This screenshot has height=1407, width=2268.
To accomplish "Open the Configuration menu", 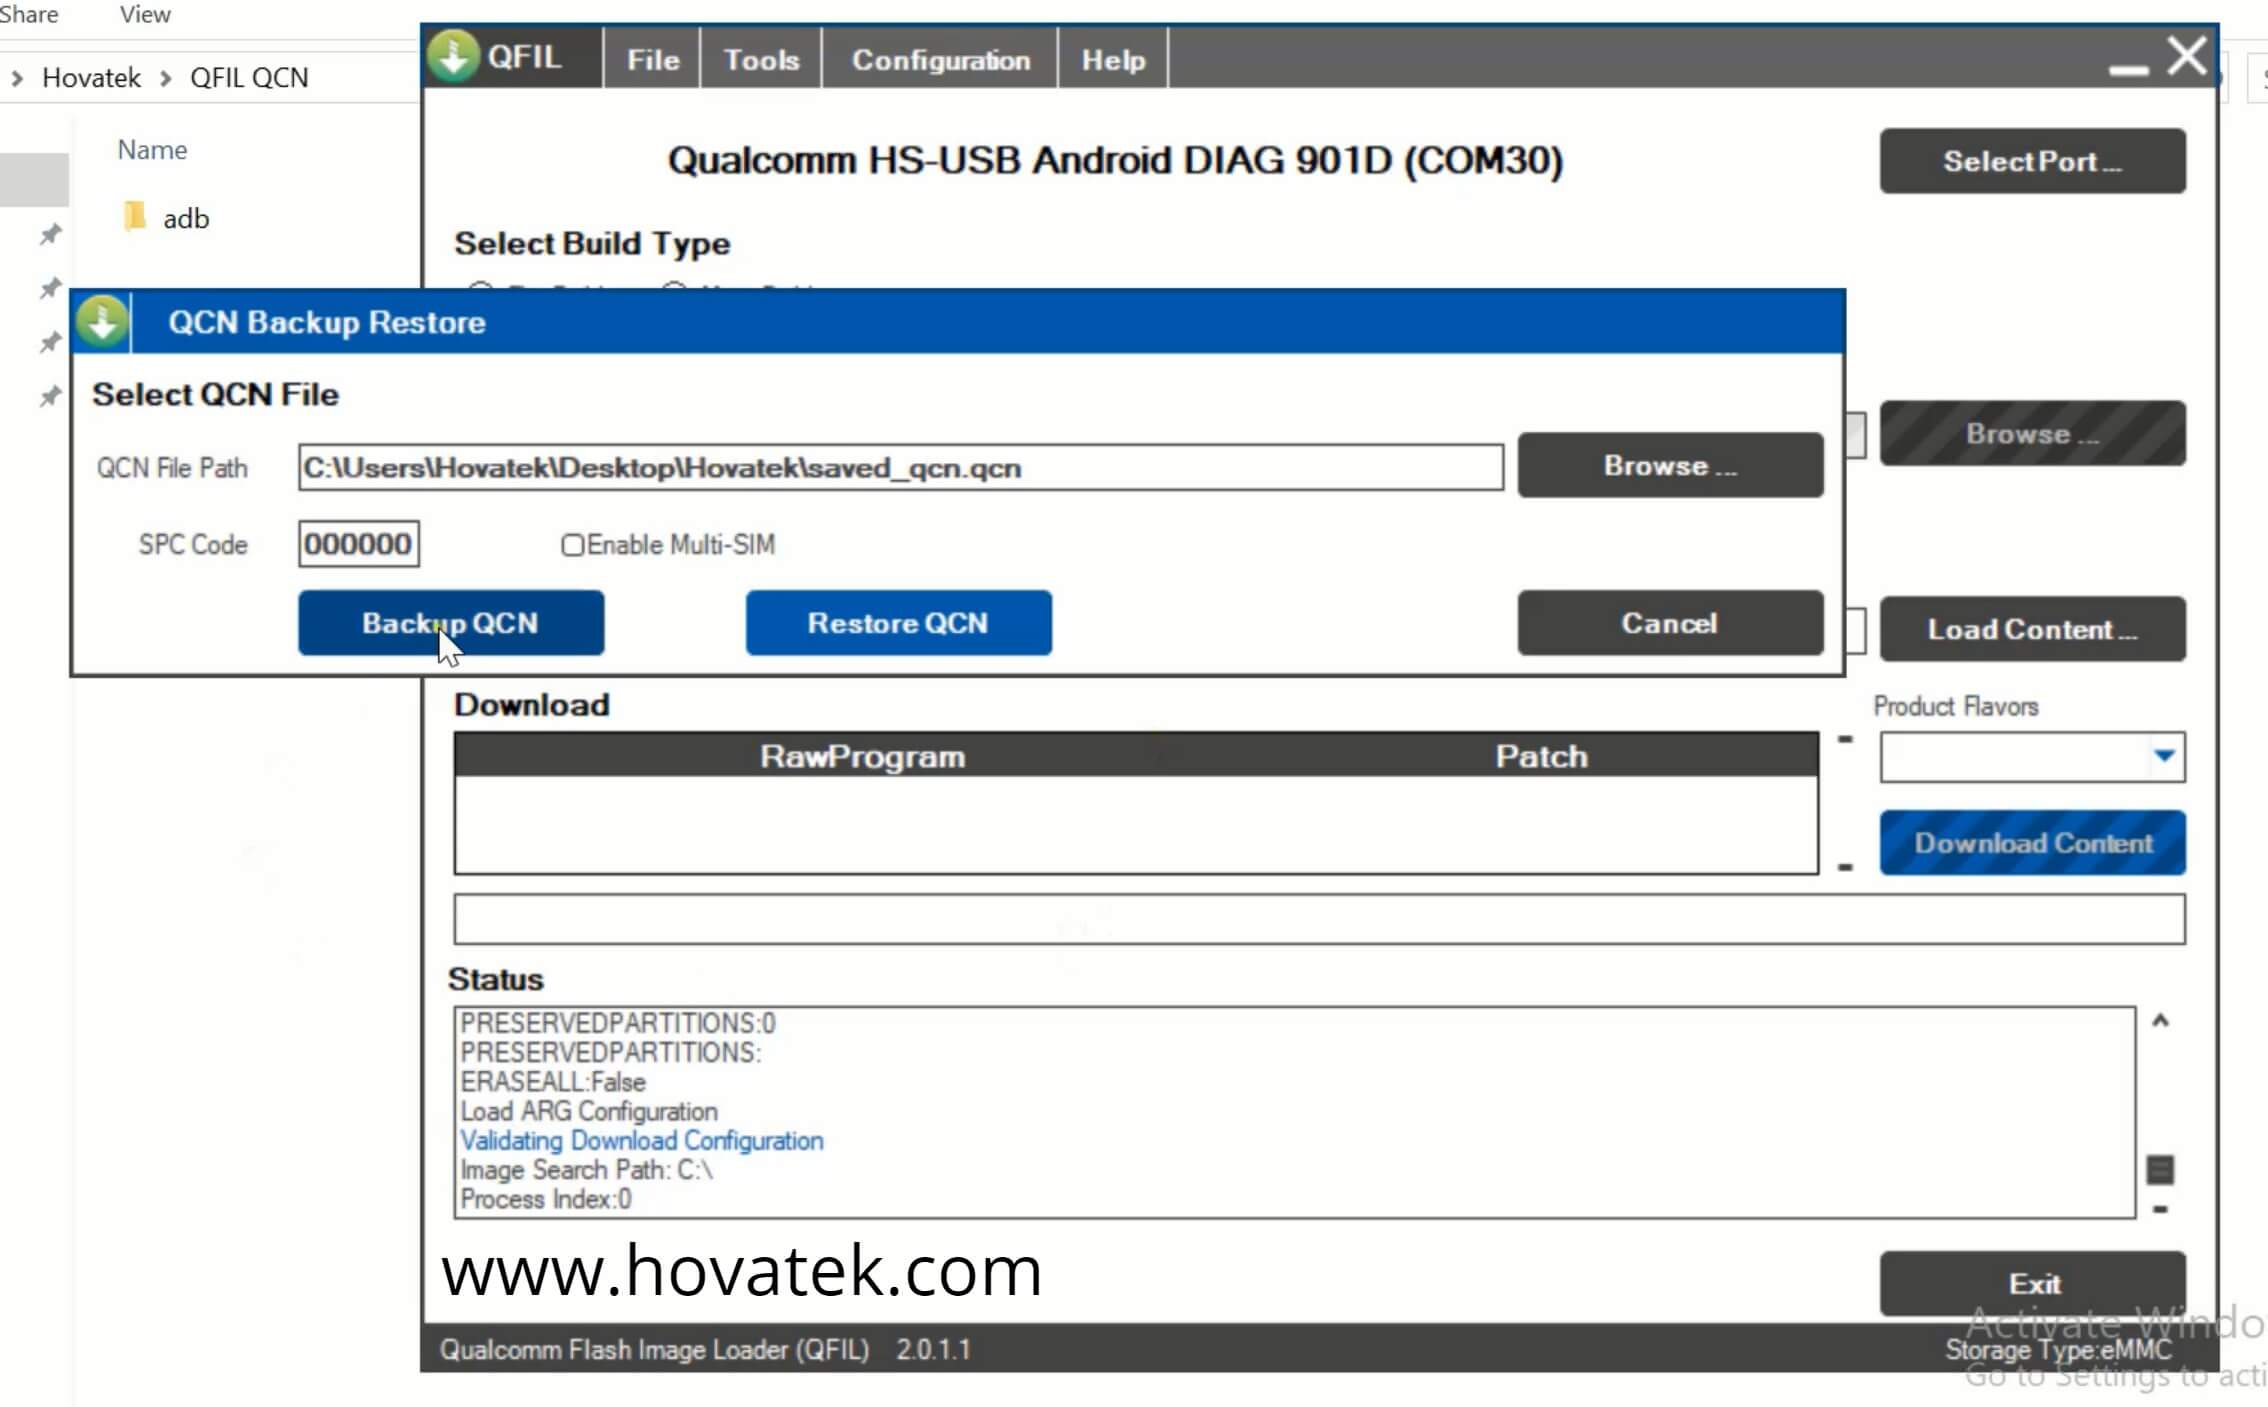I will (x=940, y=59).
